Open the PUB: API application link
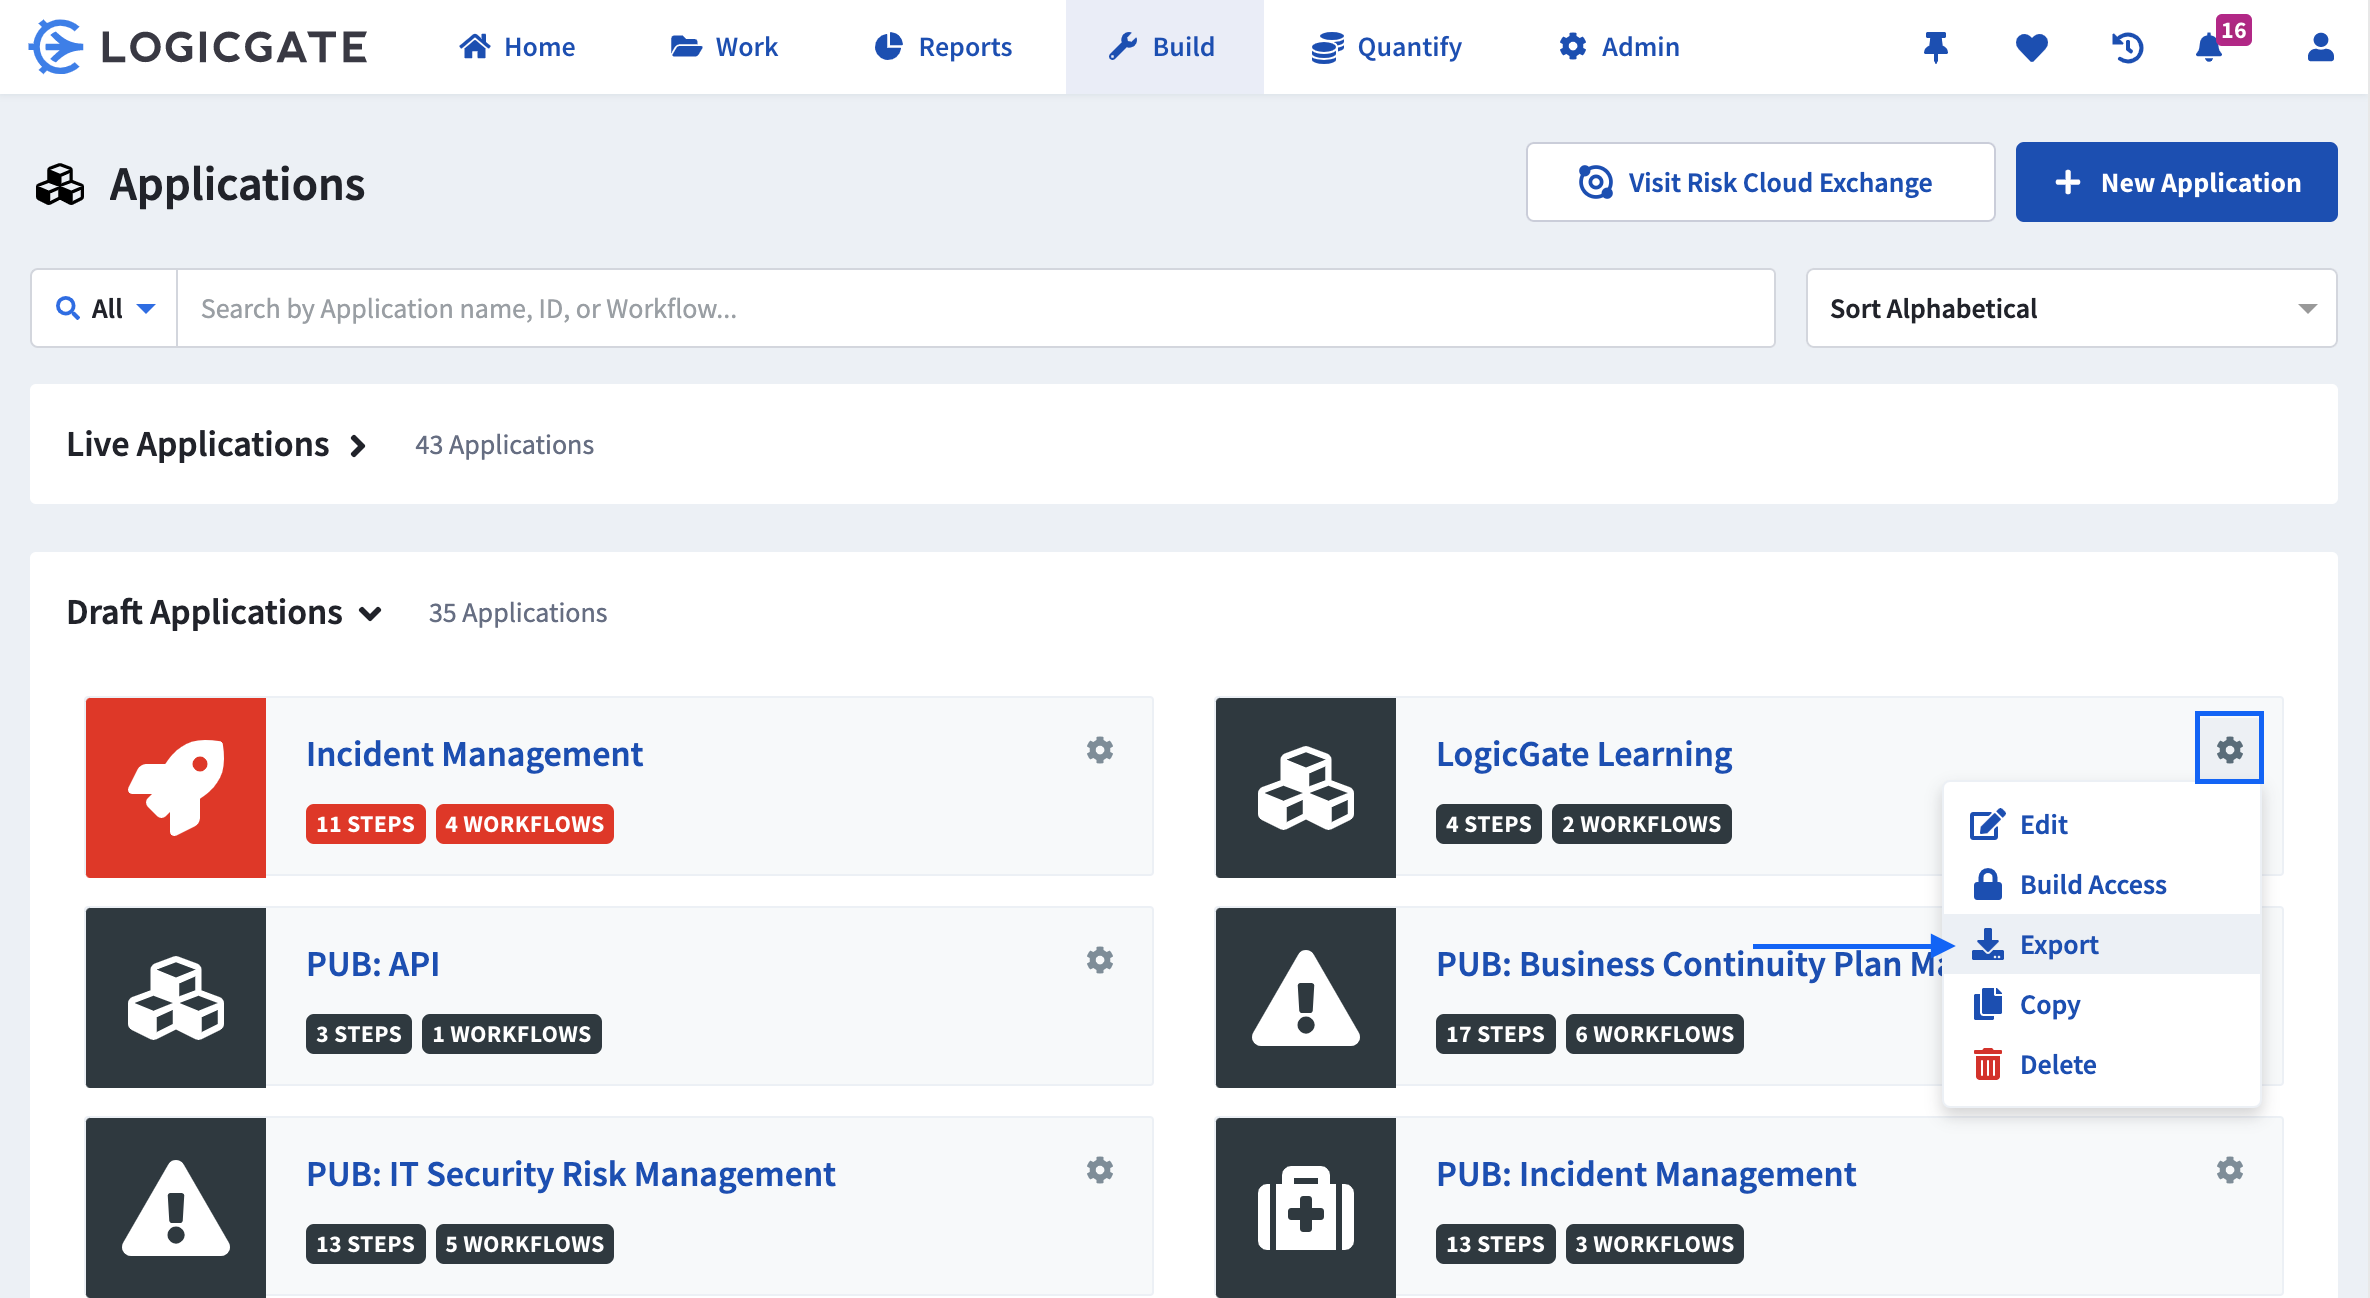Viewport: 2370px width, 1298px height. click(372, 964)
